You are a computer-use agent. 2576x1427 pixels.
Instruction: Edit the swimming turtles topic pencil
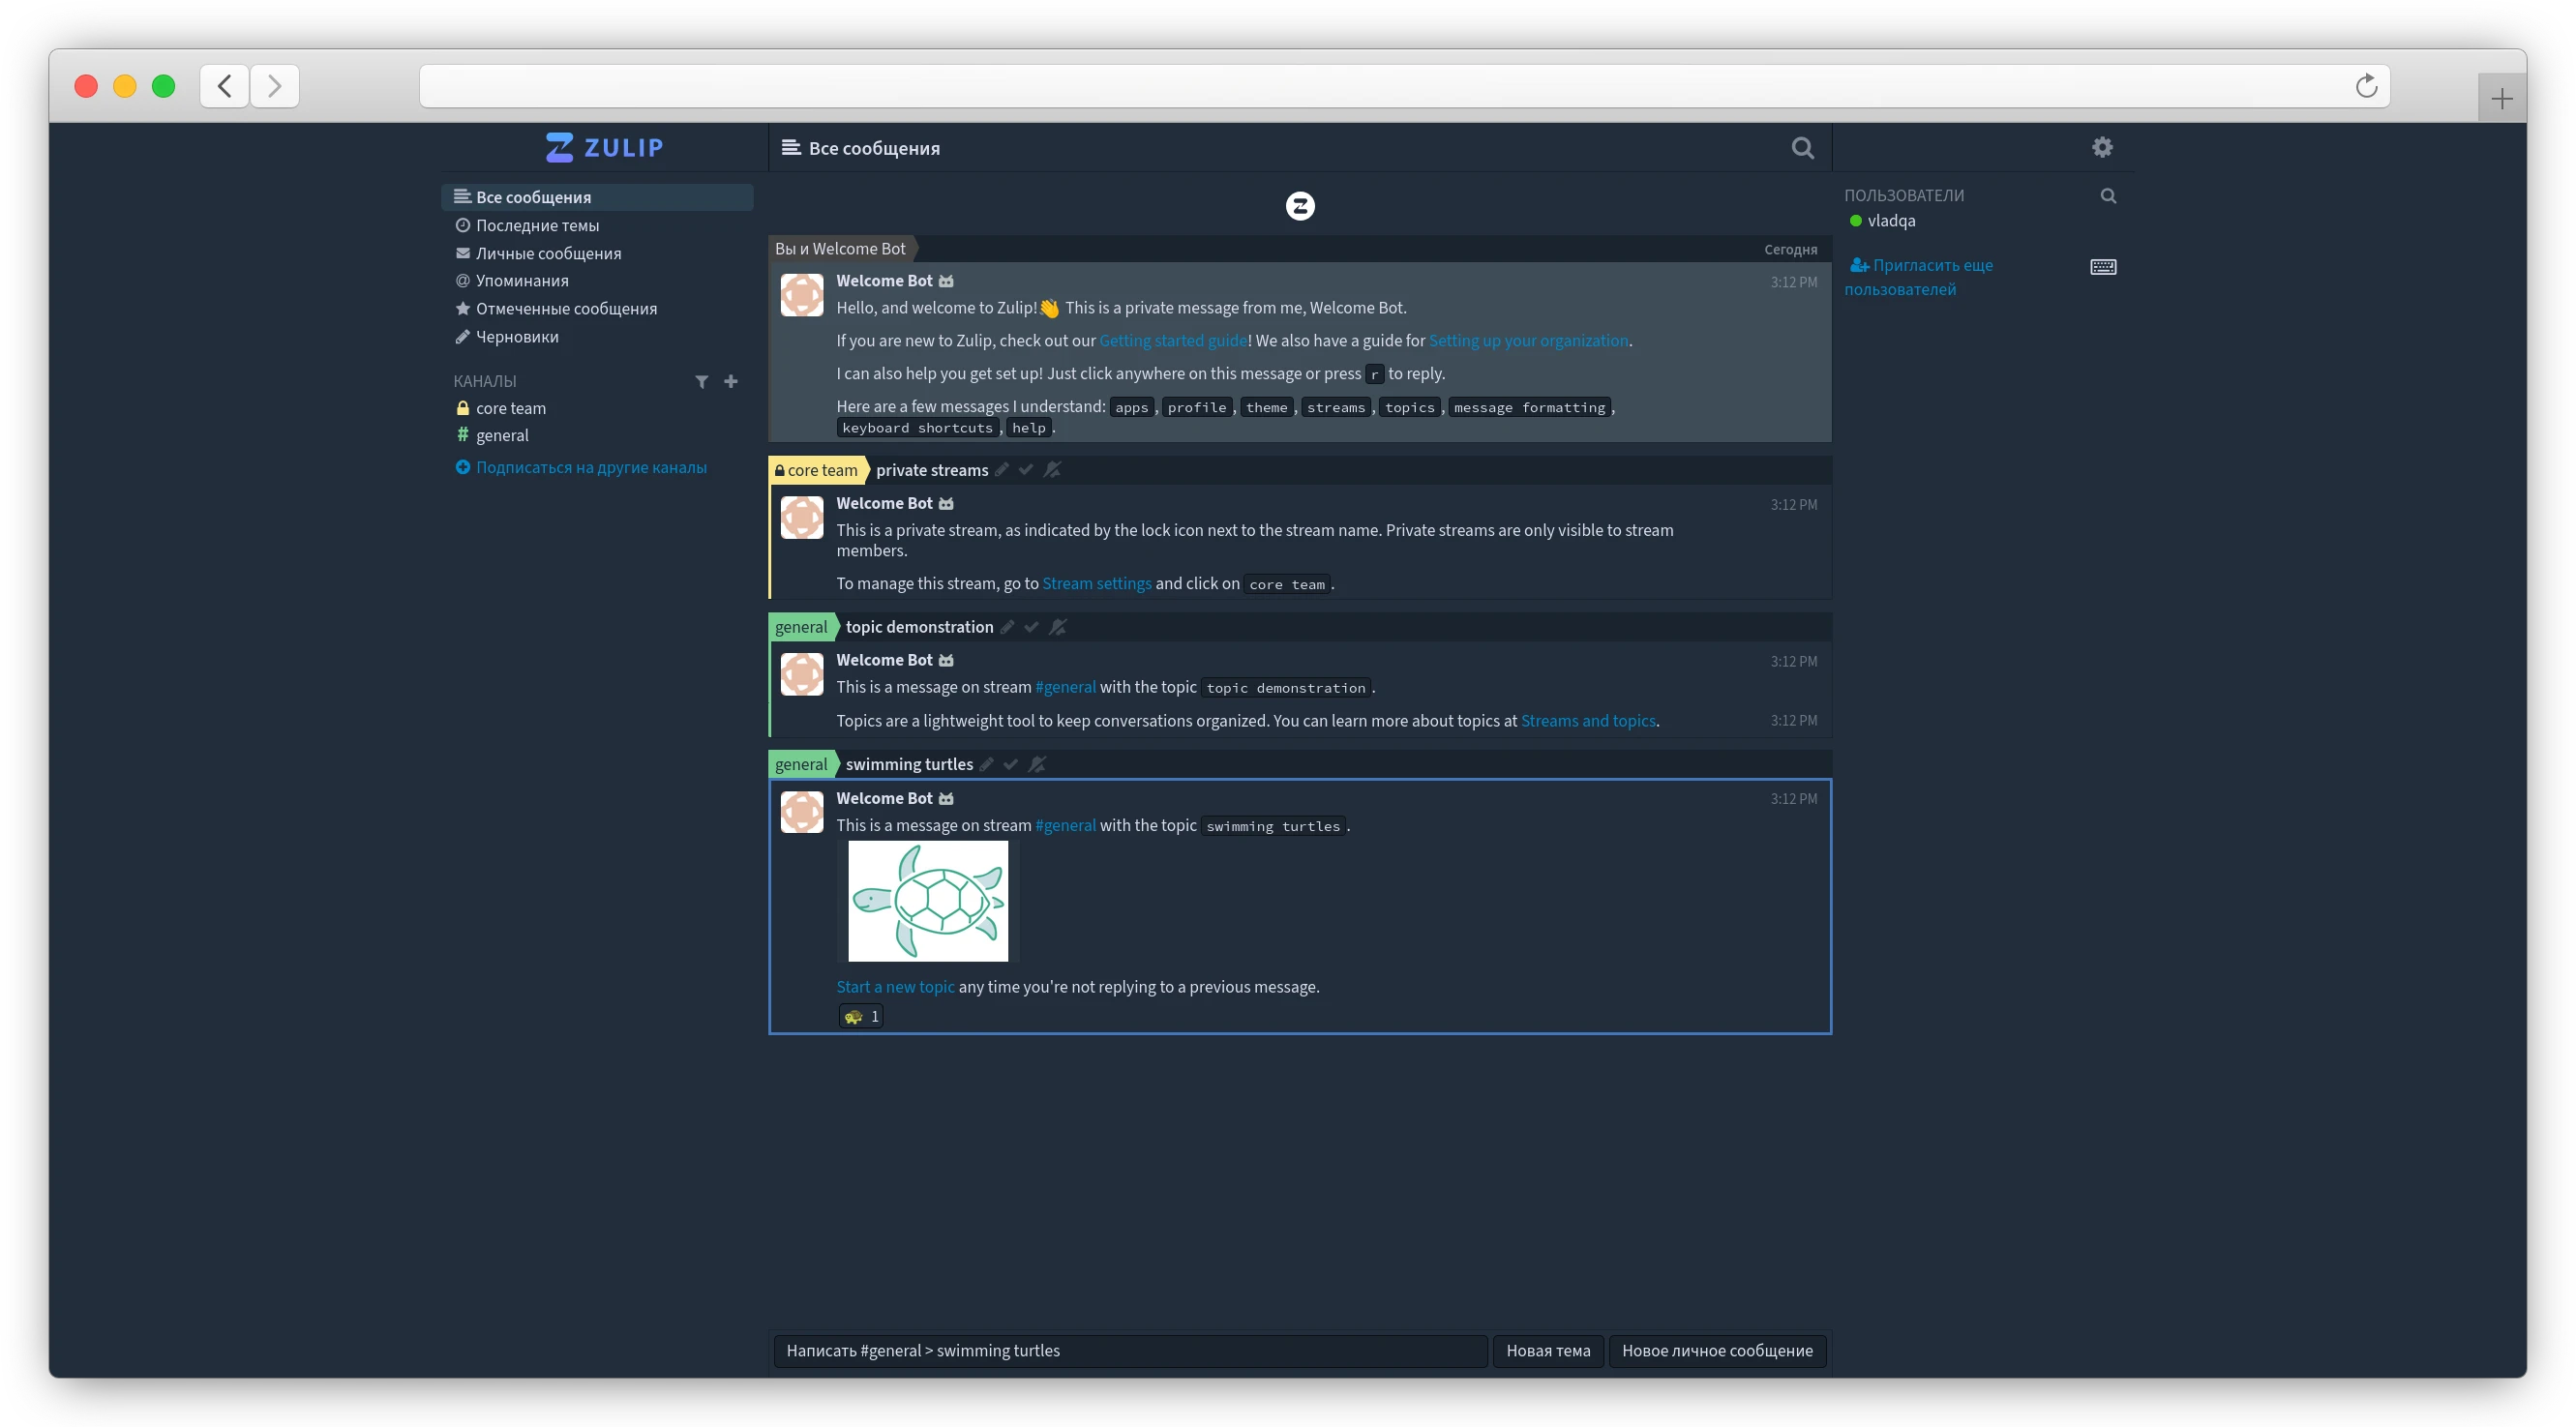click(x=987, y=764)
